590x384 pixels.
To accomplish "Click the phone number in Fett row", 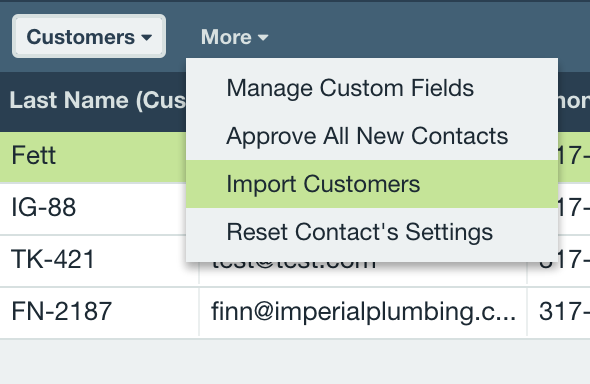I will [x=574, y=156].
